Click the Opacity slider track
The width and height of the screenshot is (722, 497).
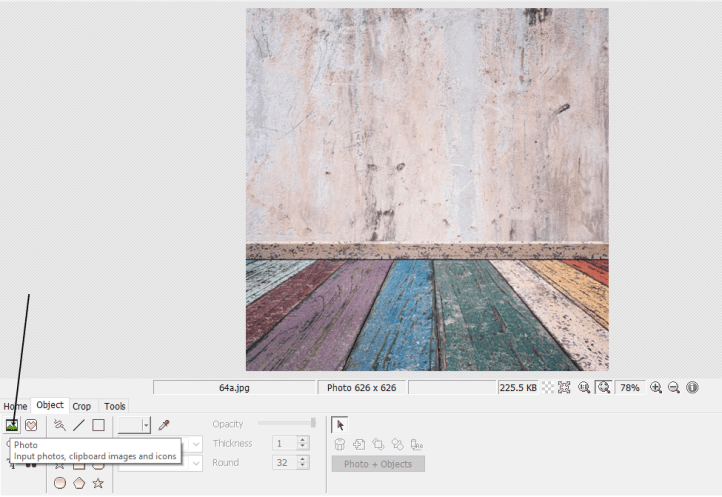[285, 423]
